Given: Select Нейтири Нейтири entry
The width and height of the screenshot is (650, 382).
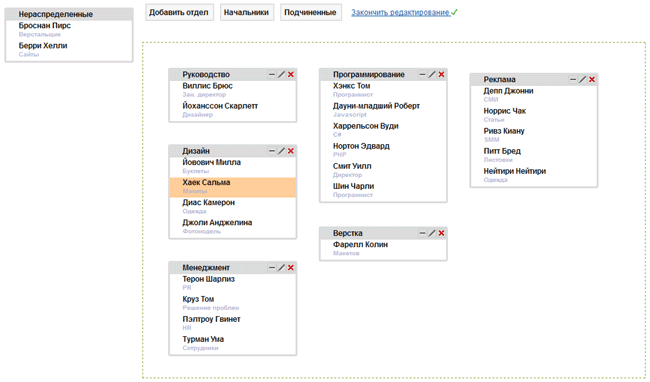Looking at the screenshot, I should point(534,175).
